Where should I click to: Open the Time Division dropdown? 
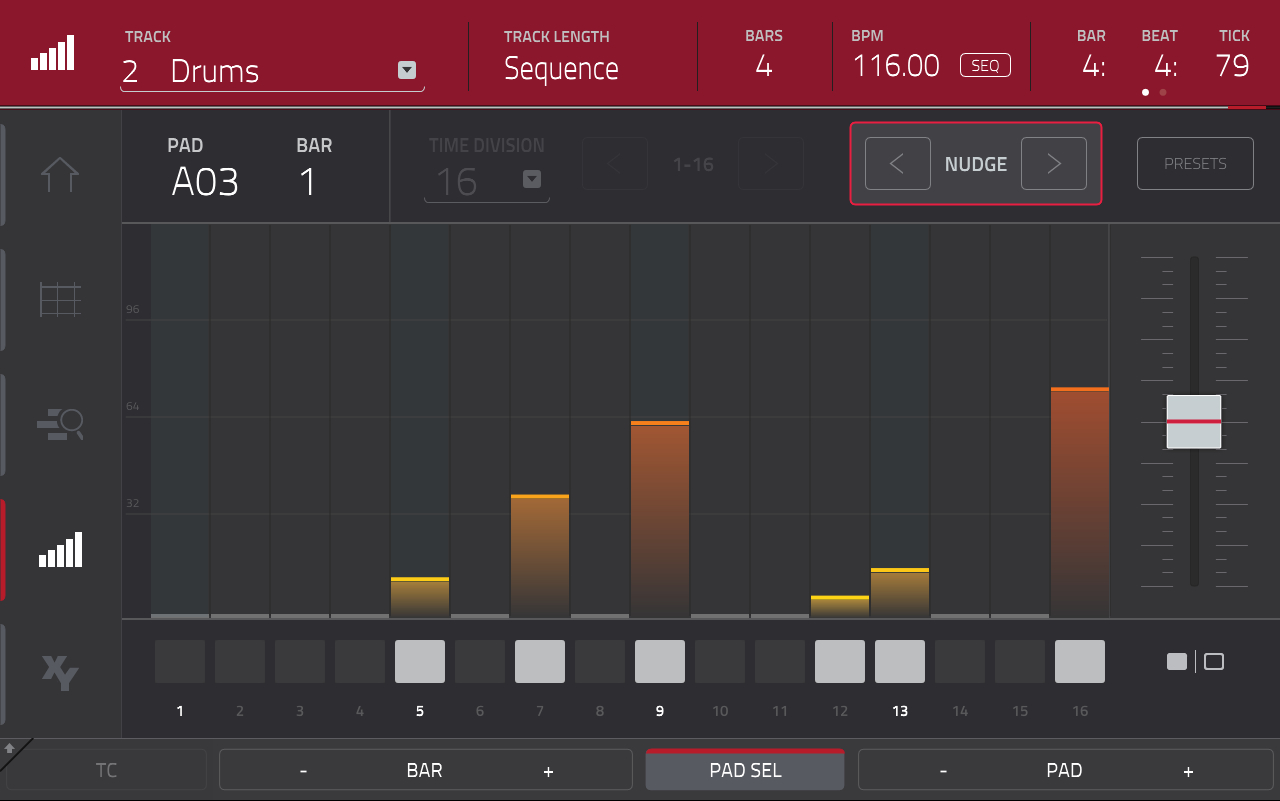point(531,180)
